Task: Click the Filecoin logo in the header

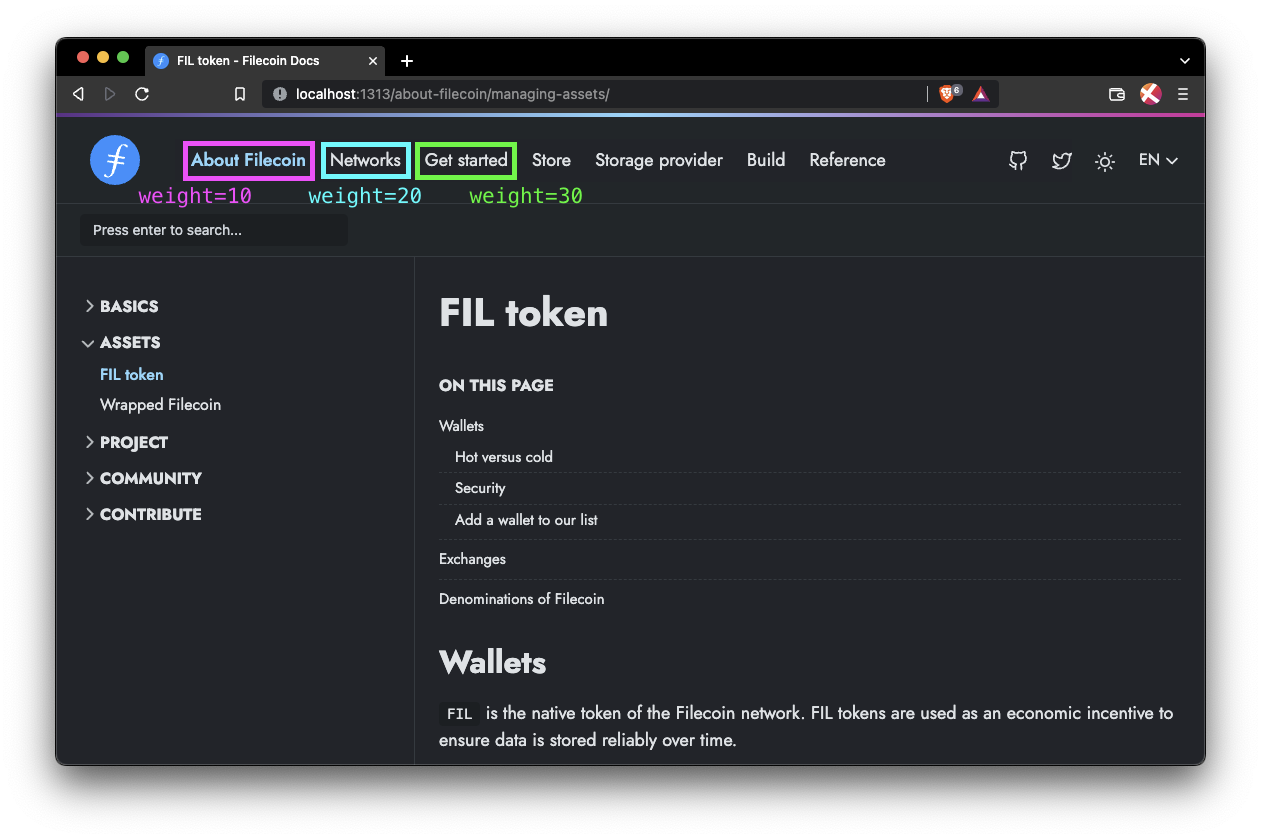Action: coord(115,160)
